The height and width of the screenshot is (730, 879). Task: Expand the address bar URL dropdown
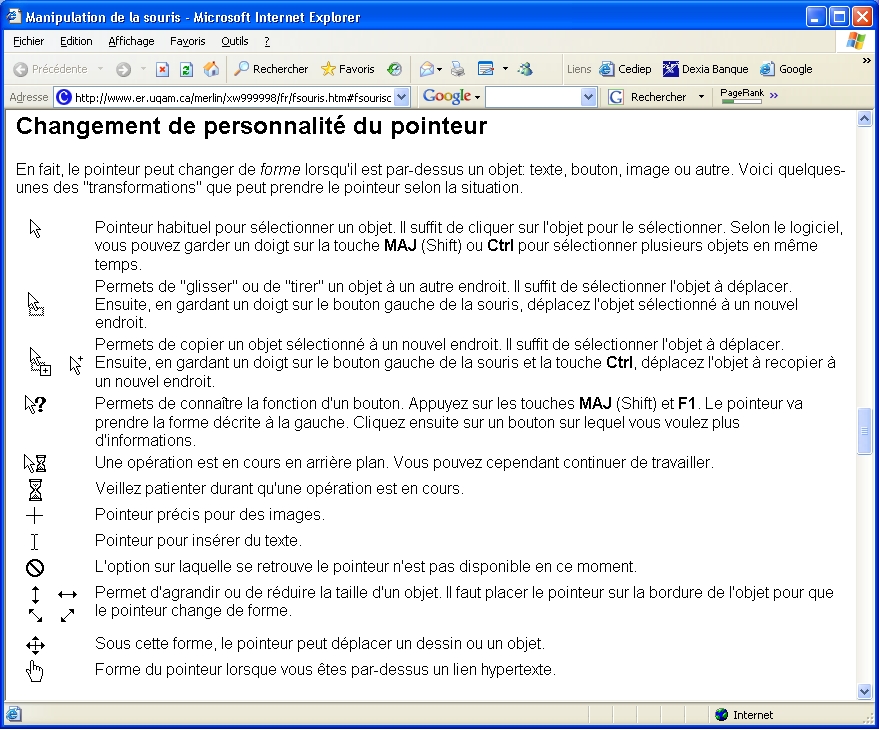coord(402,97)
